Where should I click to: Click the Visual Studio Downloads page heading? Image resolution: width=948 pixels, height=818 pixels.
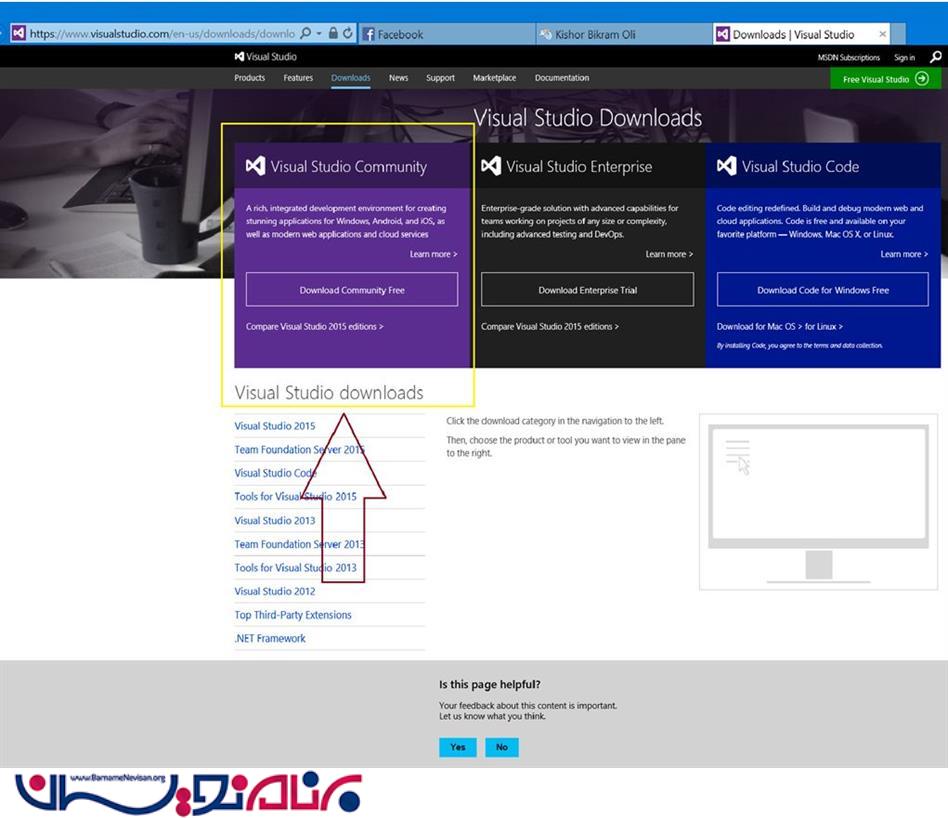pos(588,118)
